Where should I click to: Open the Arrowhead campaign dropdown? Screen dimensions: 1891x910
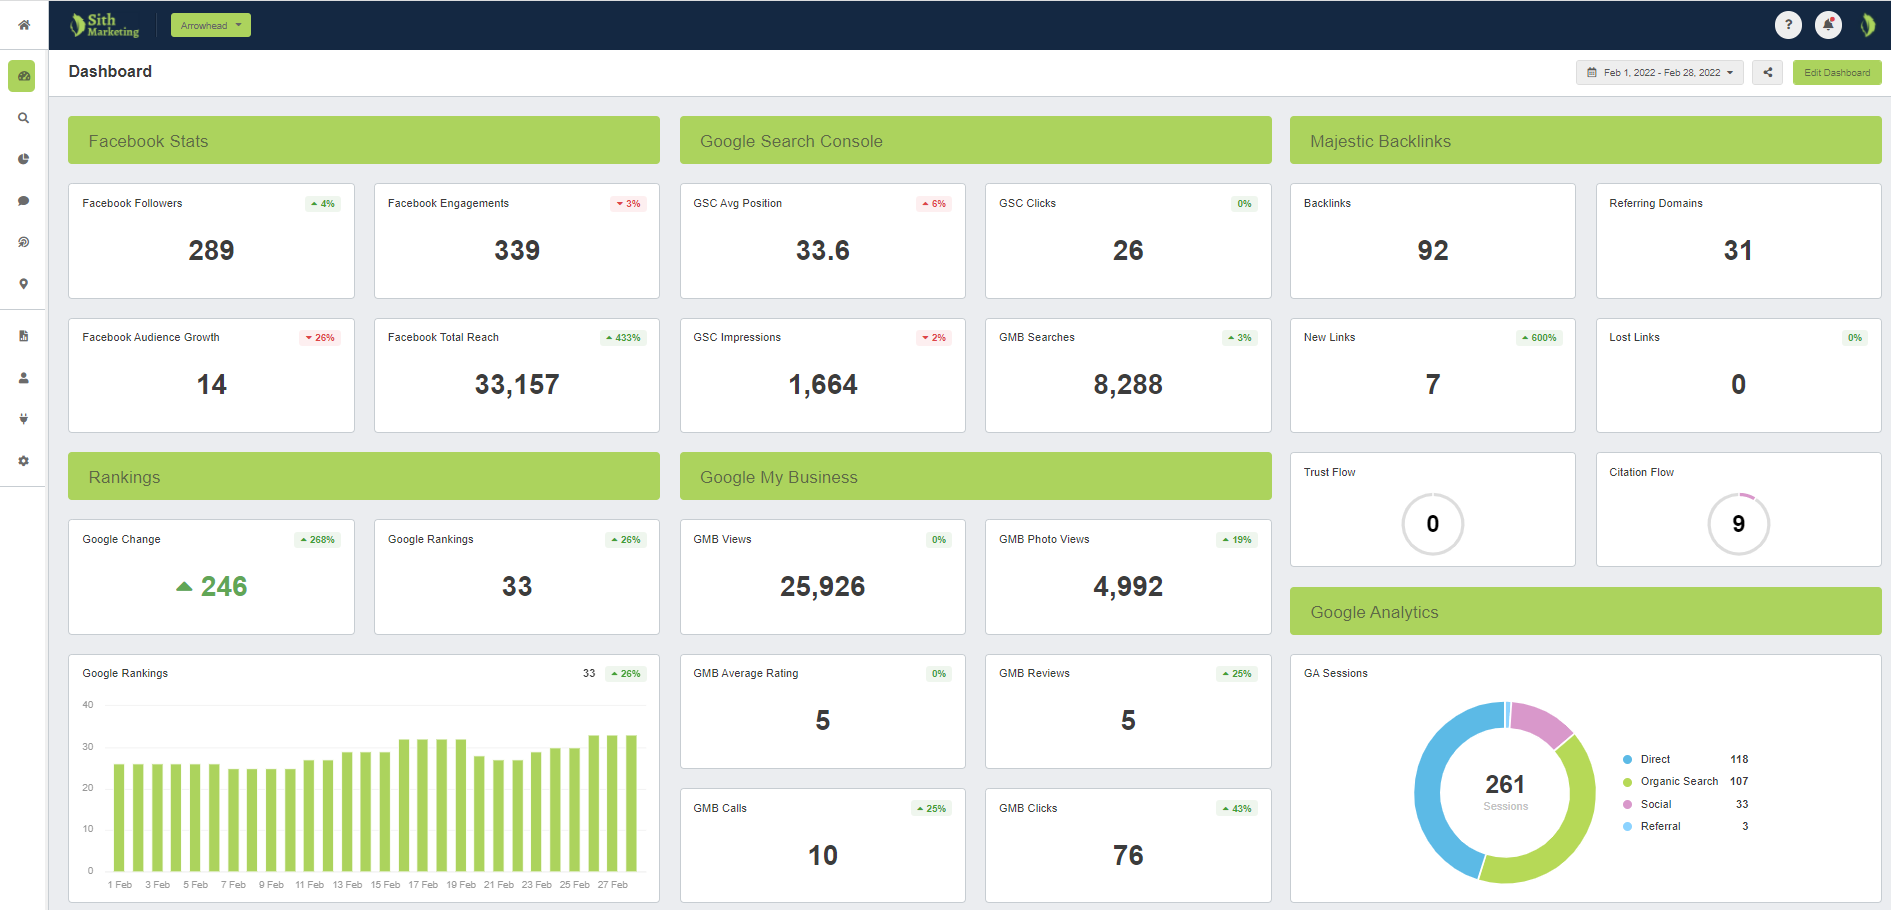[x=211, y=25]
